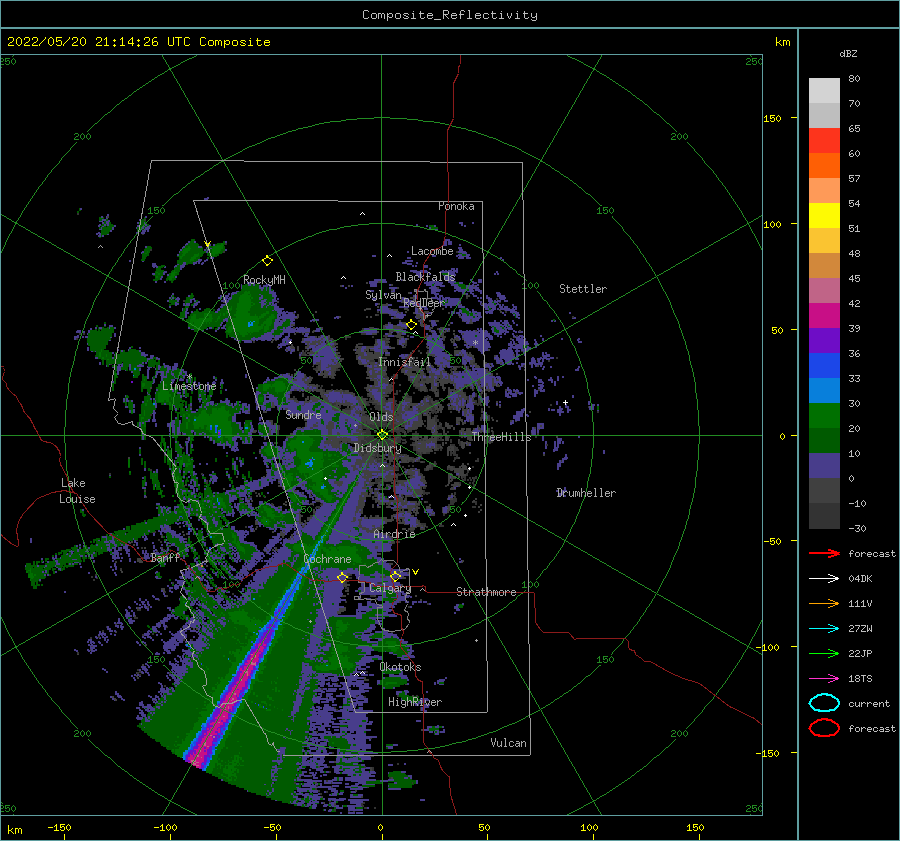Click the 80 dBZ value in legend

coord(854,79)
